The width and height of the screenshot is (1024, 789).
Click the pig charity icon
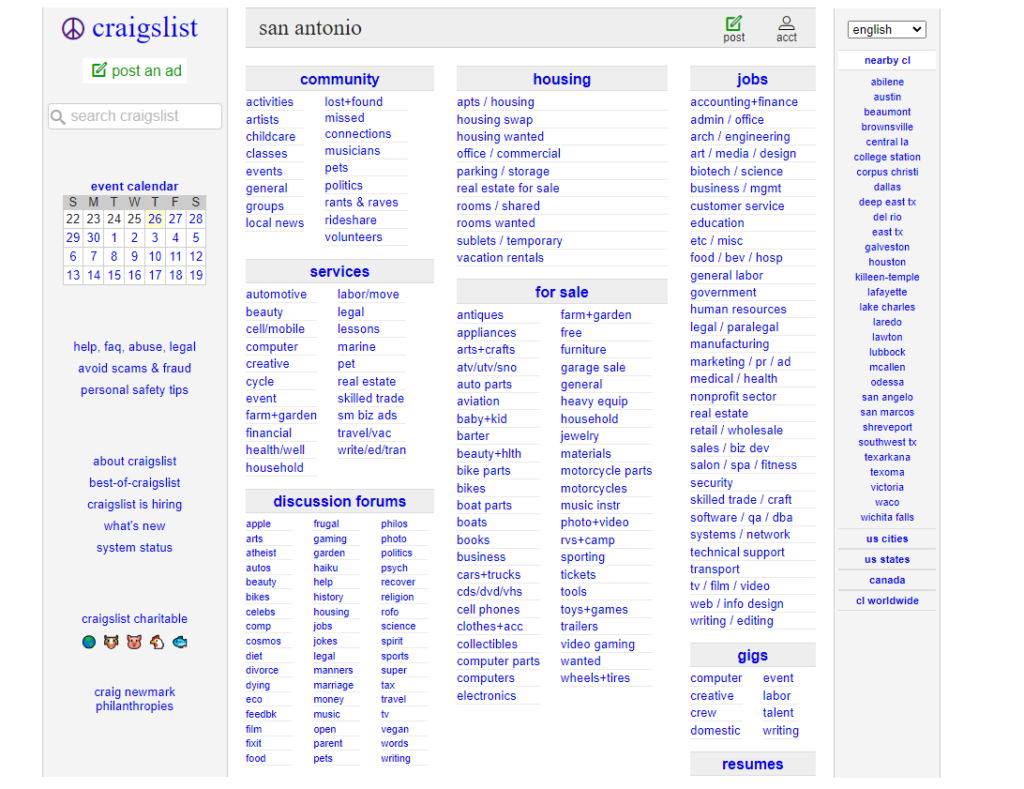[134, 642]
